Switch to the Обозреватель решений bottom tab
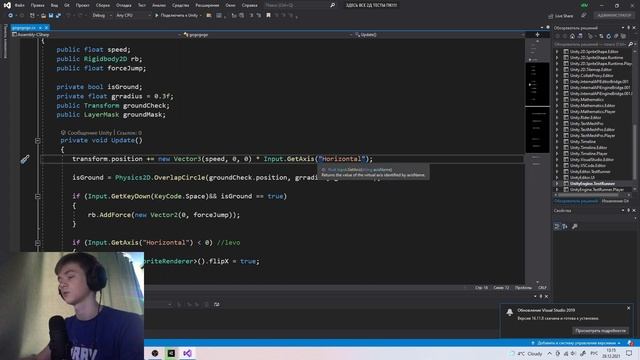The width and height of the screenshot is (640, 360). 576,201
